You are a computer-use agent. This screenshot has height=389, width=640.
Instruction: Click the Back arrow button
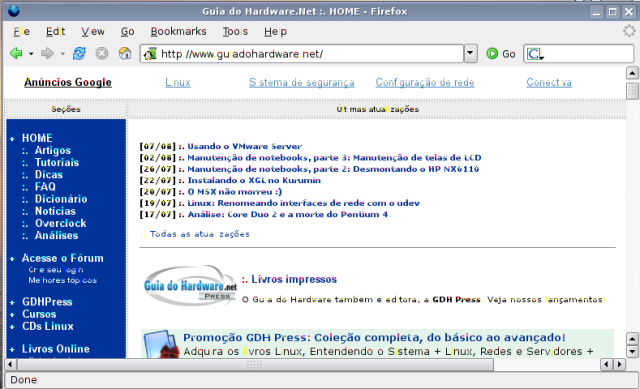16,53
